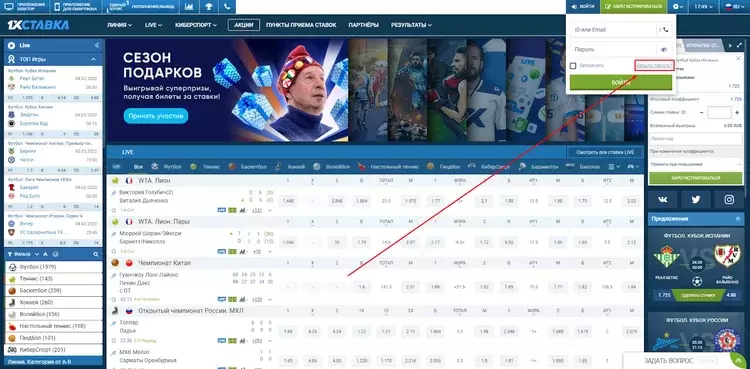The image size is (750, 369).
Task: Decrease stake amount with minus button
Action: pyautogui.click(x=701, y=112)
